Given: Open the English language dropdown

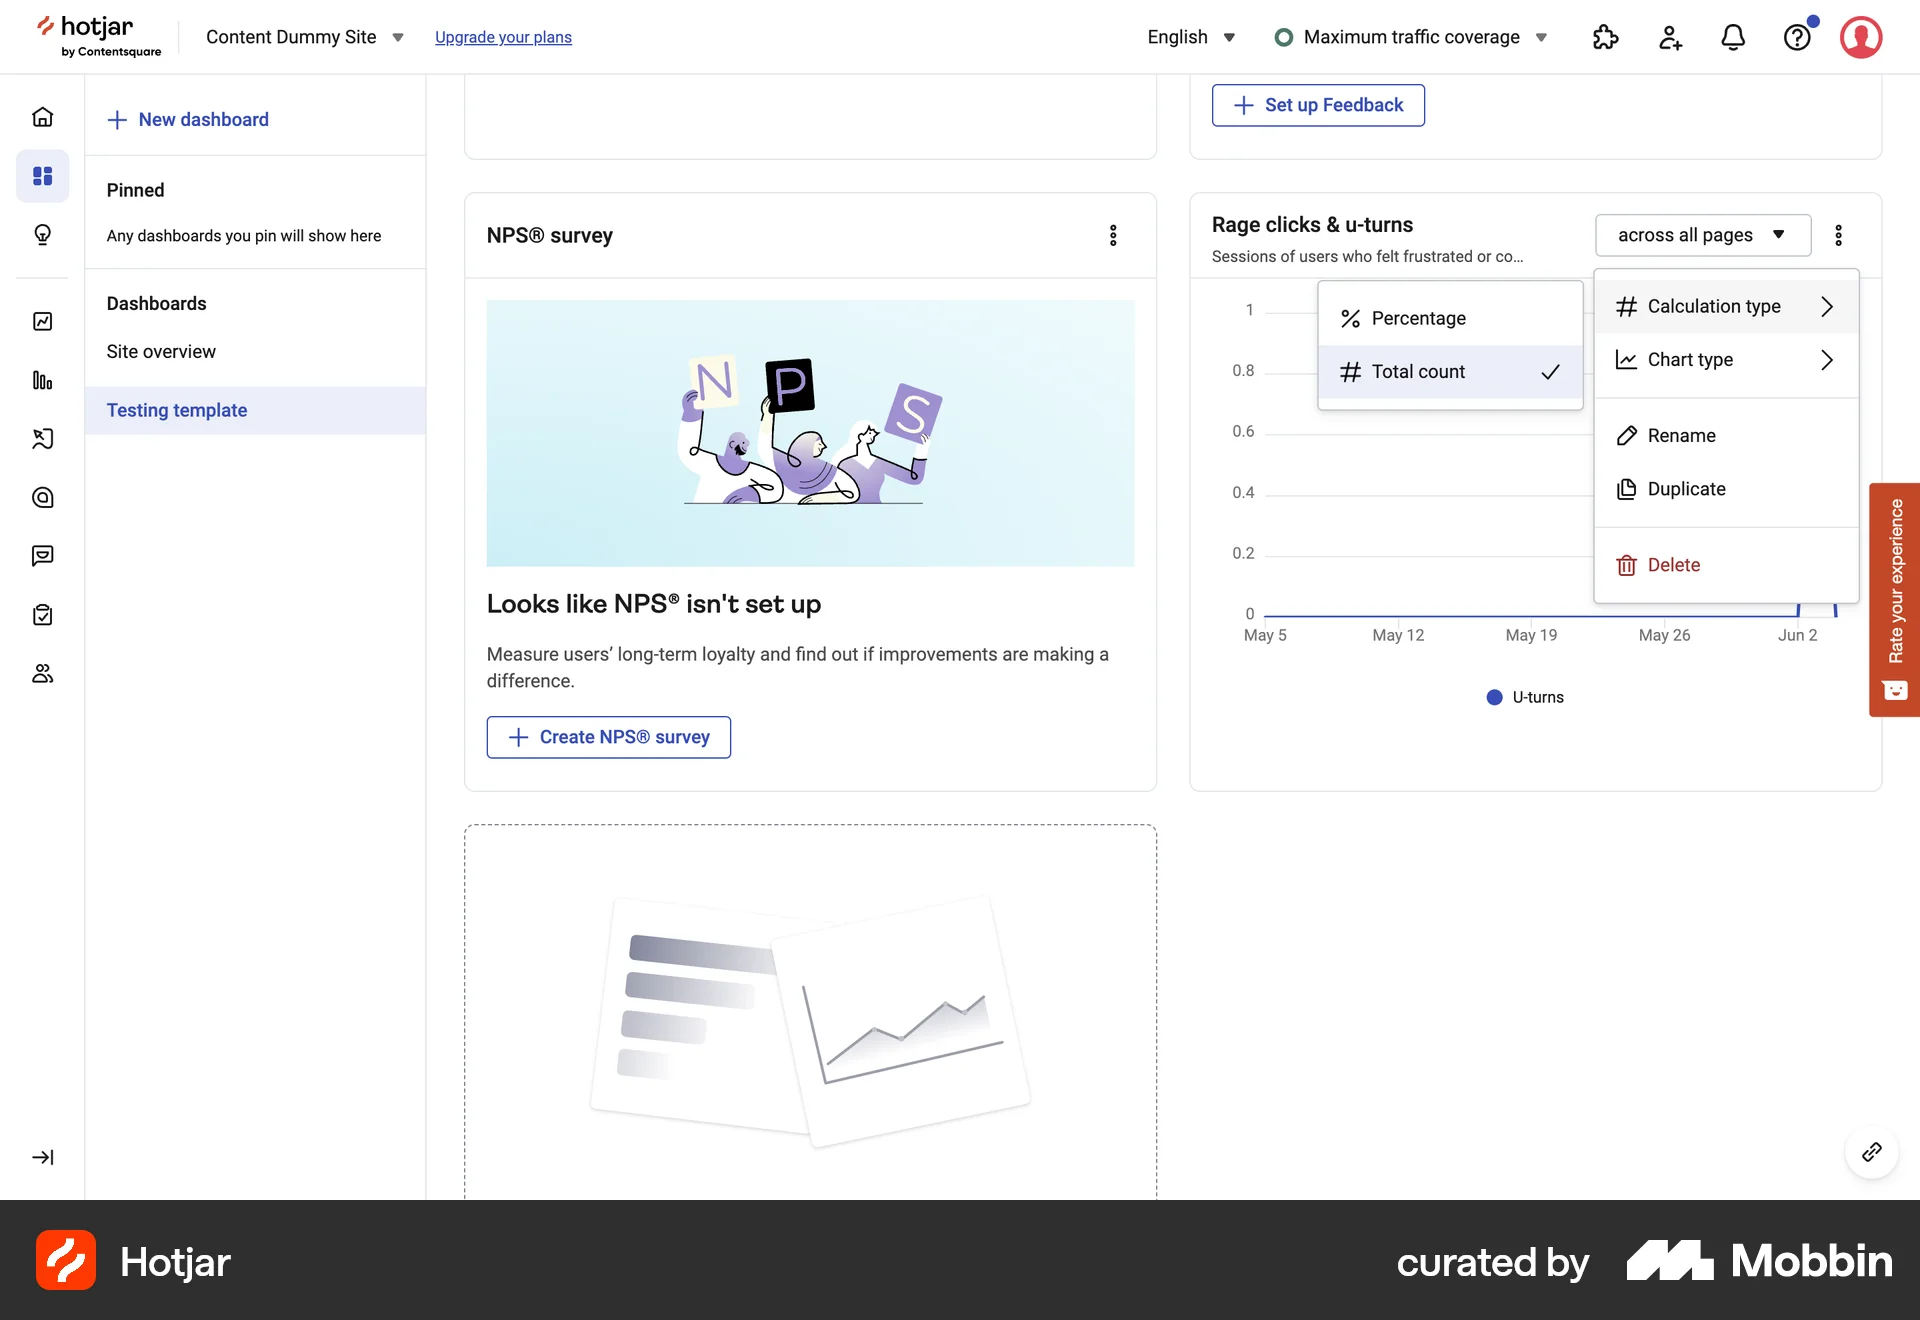Looking at the screenshot, I should (1190, 37).
